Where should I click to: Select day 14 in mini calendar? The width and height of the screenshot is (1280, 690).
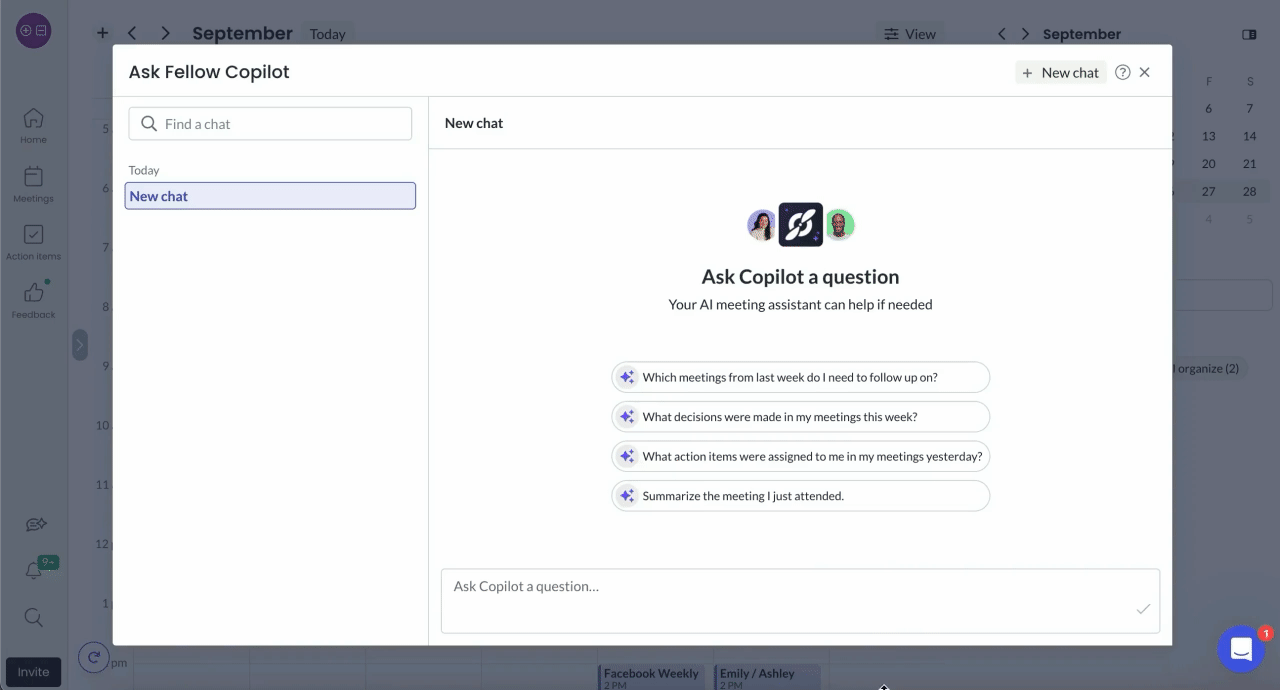(x=1249, y=136)
